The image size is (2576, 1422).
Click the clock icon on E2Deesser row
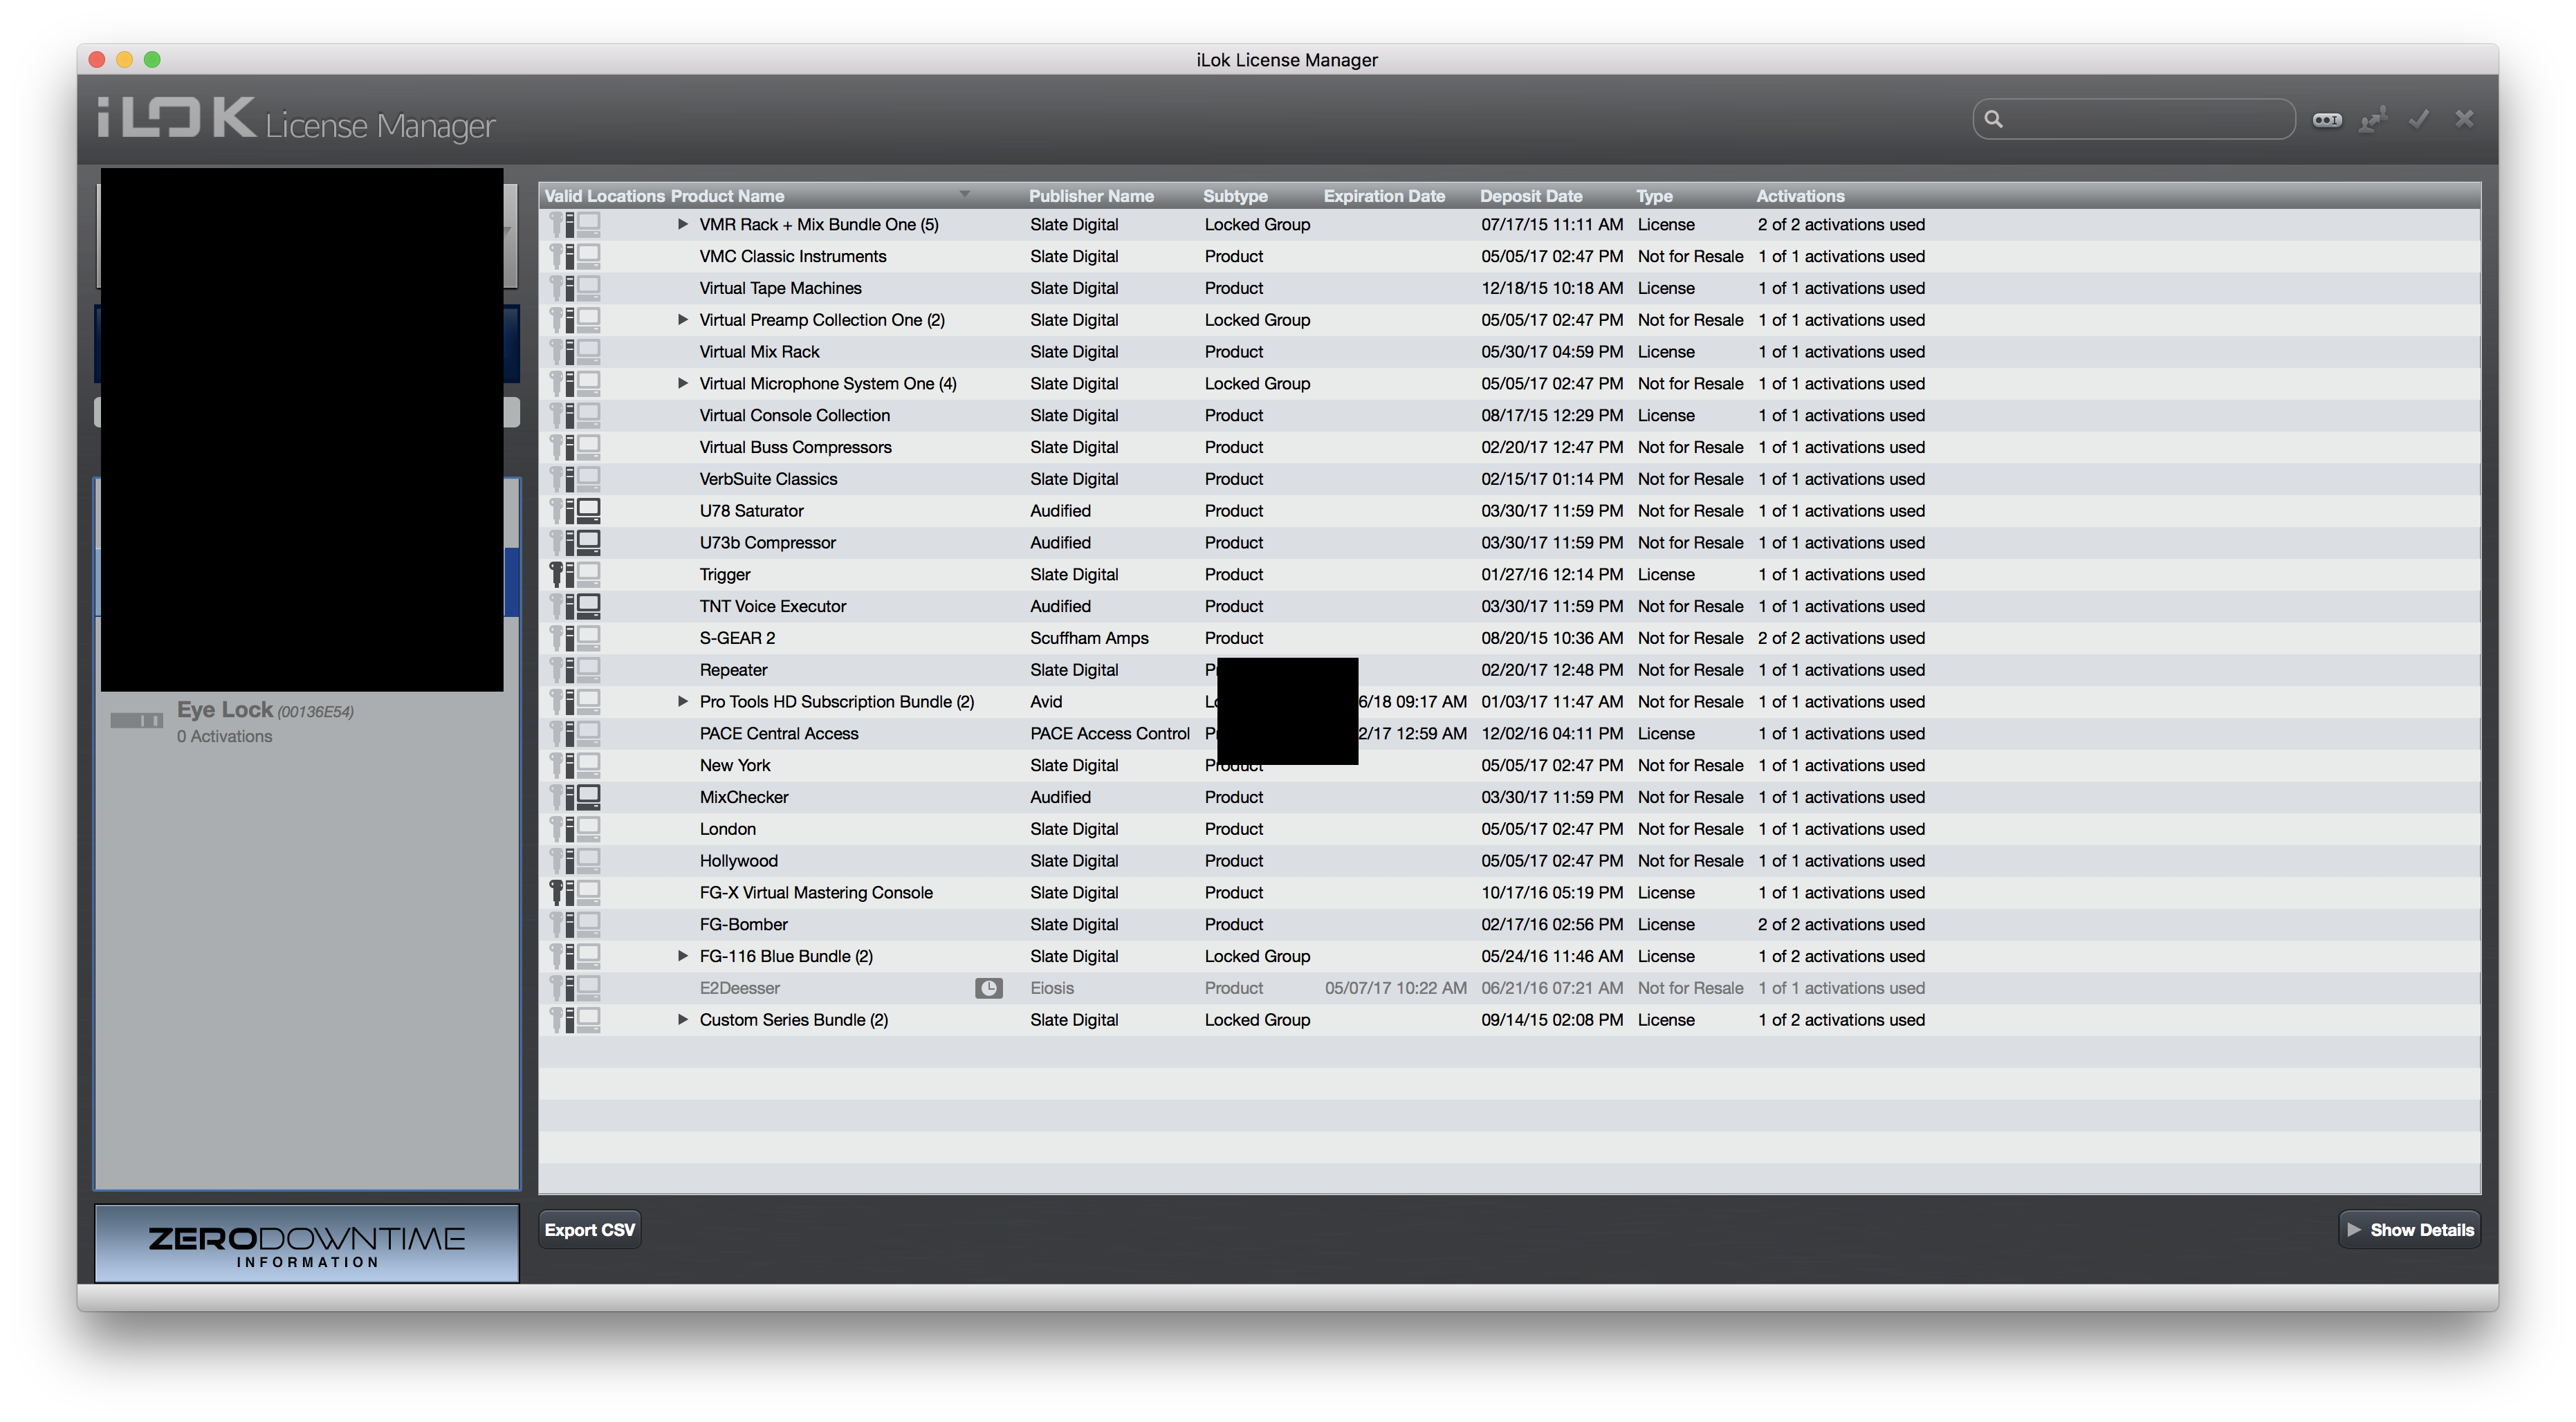pos(989,988)
